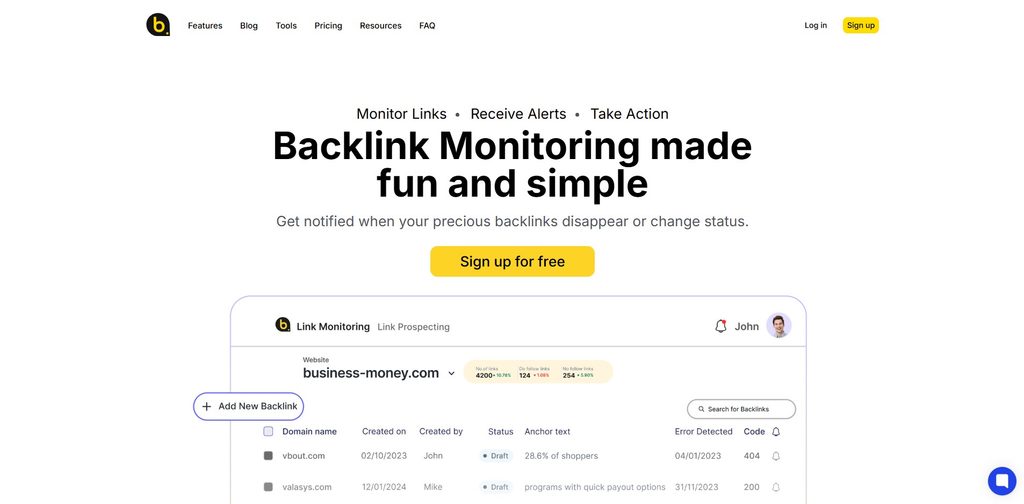Click the yellow 'b' site logo
1024x504 pixels.
tap(158, 25)
